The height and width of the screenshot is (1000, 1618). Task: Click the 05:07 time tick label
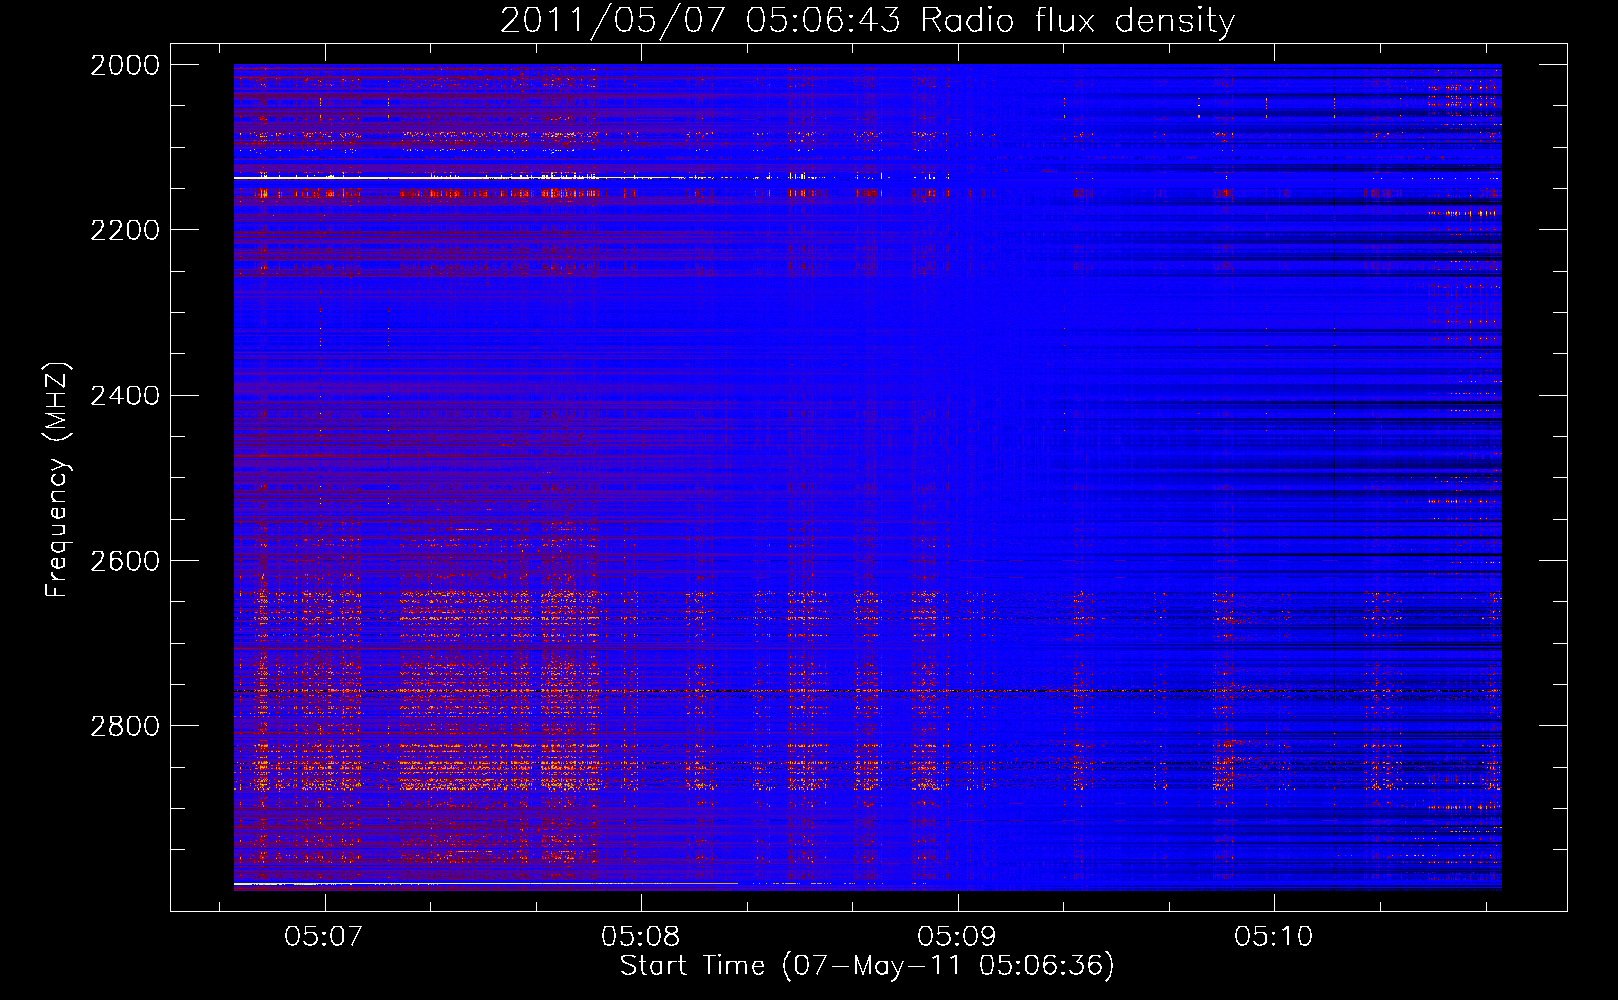pyautogui.click(x=323, y=937)
